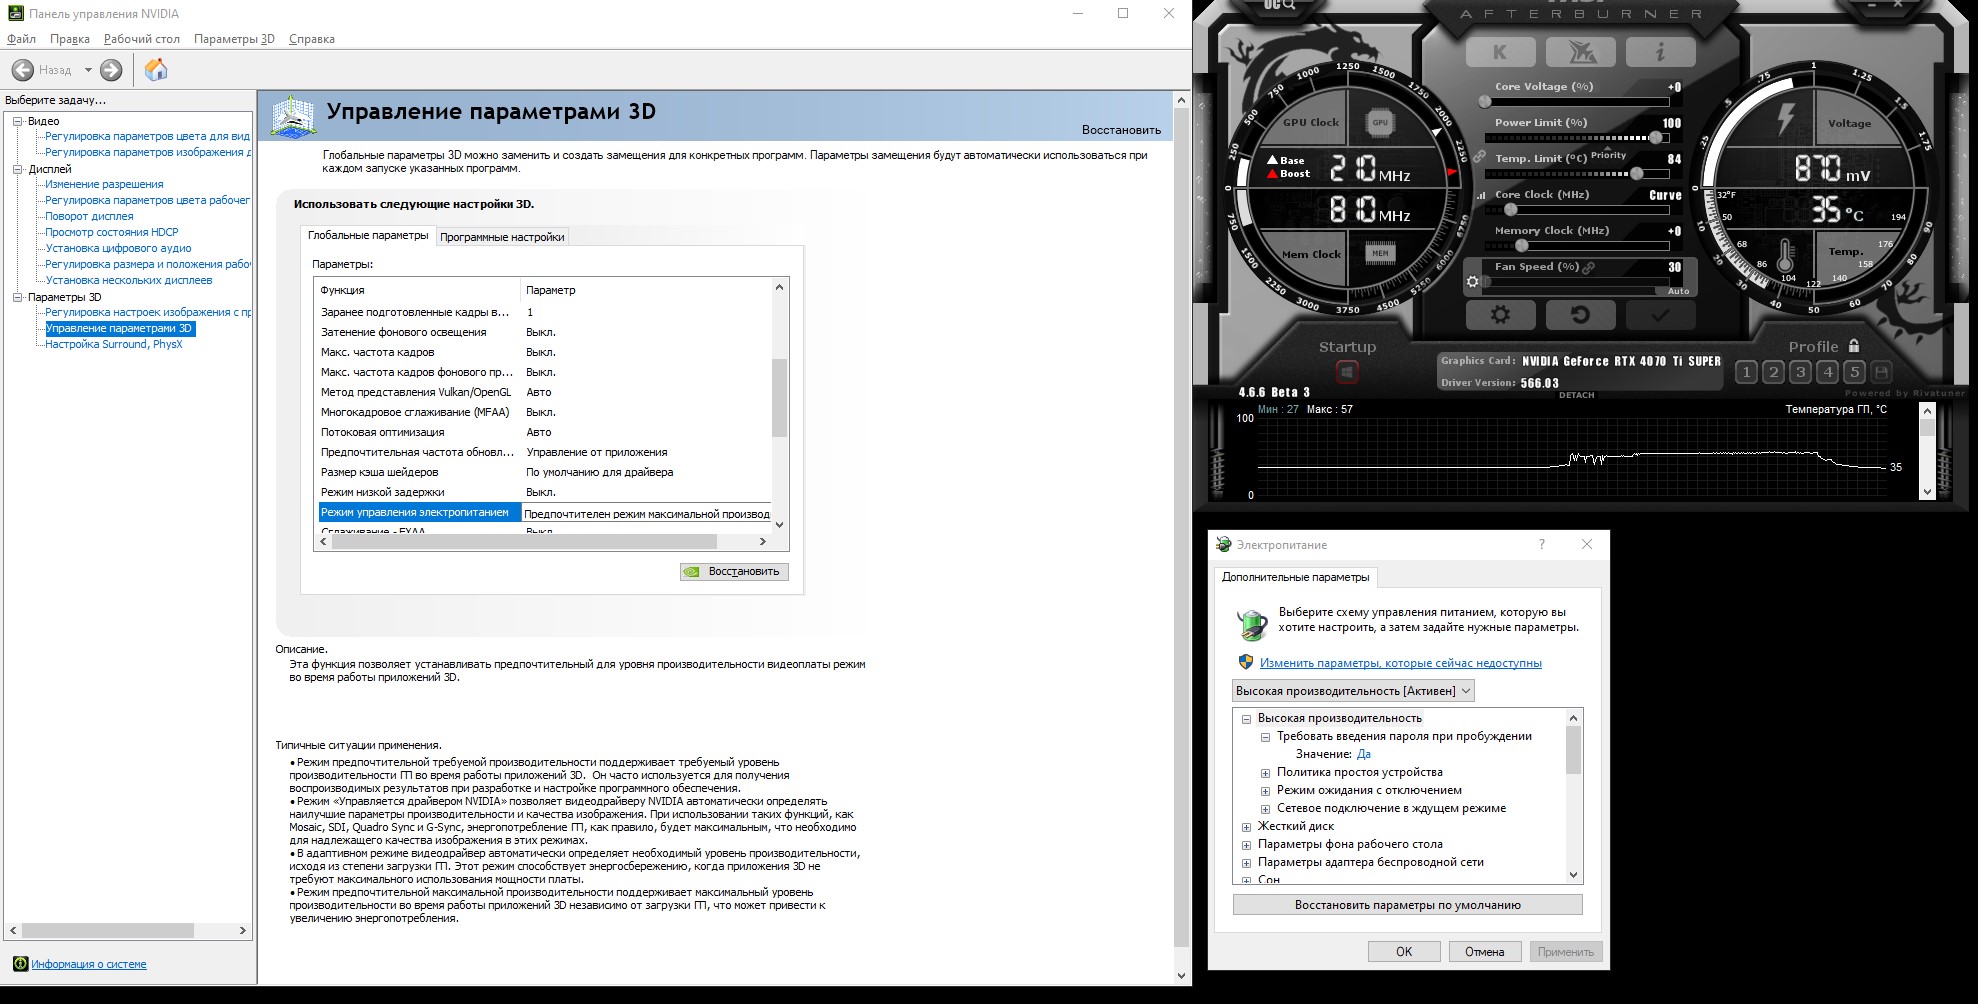Image resolution: width=1978 pixels, height=1004 pixels.
Task: Open power scheme dropdown Высокая производительность
Action: point(1353,691)
